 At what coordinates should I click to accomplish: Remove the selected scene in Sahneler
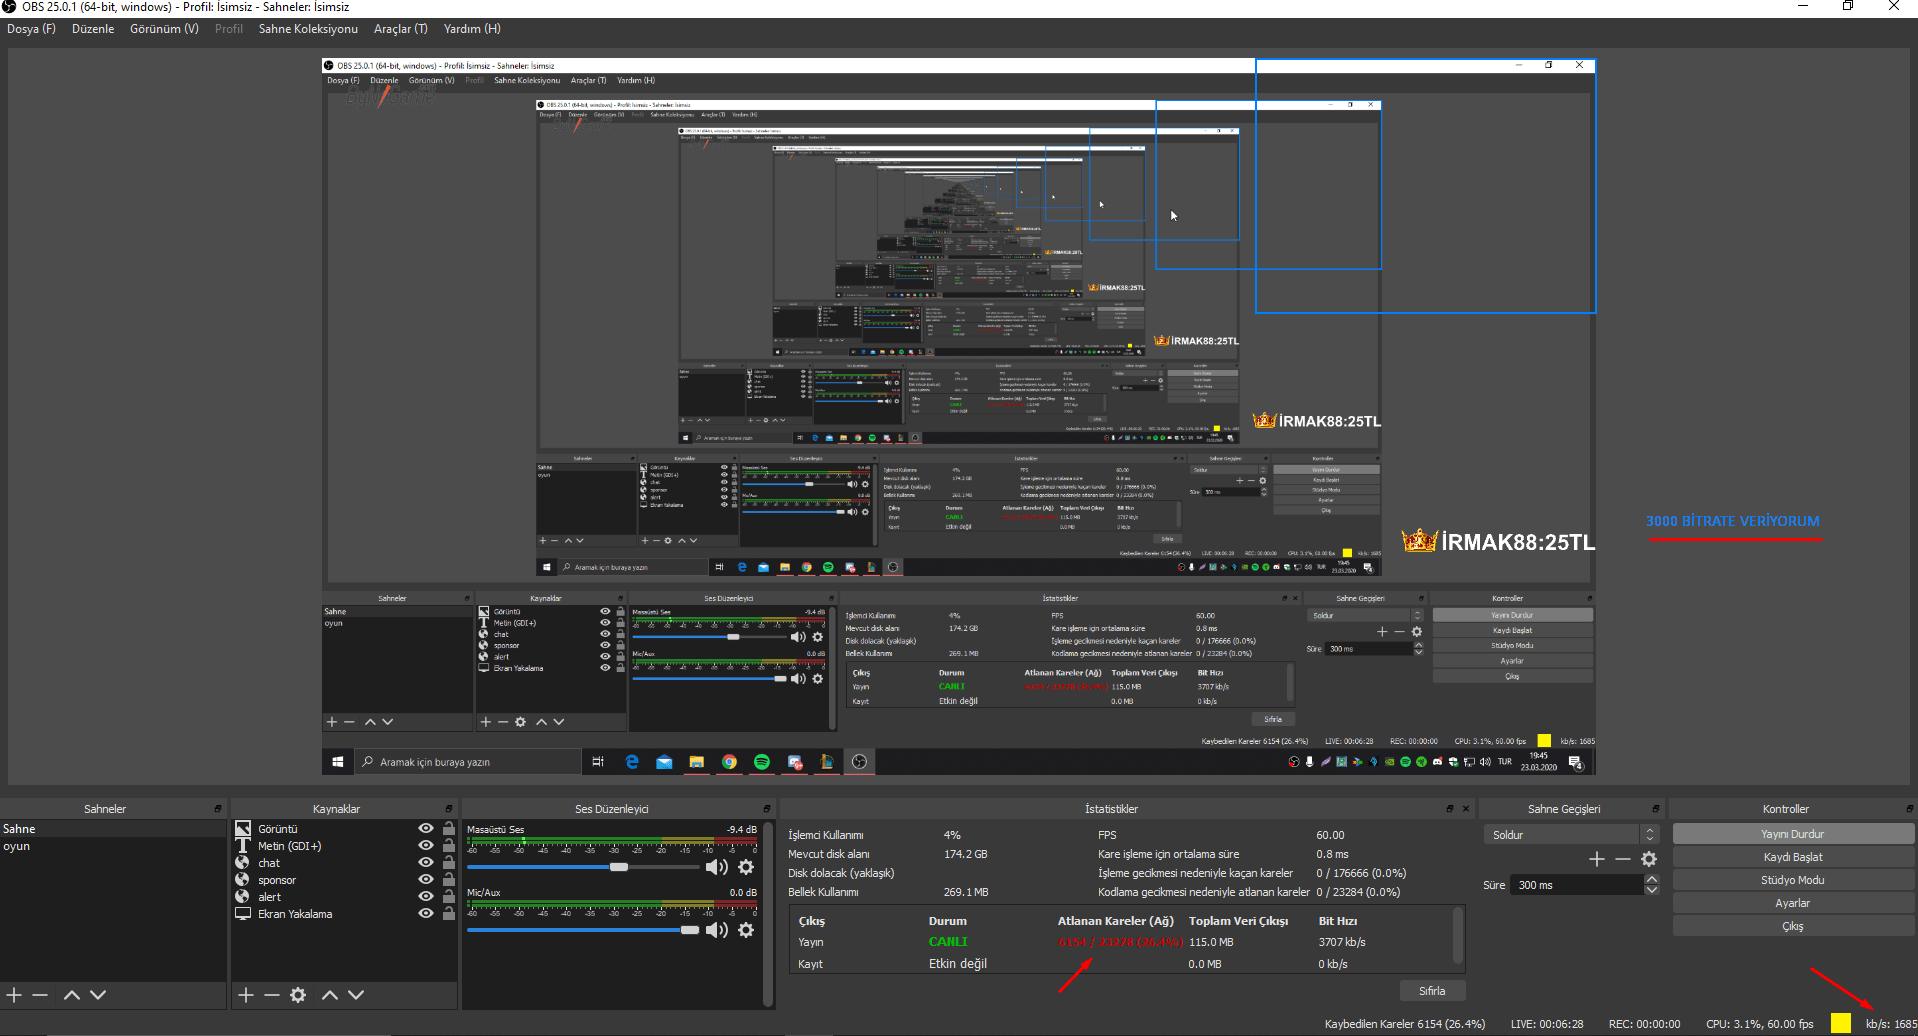coord(40,995)
